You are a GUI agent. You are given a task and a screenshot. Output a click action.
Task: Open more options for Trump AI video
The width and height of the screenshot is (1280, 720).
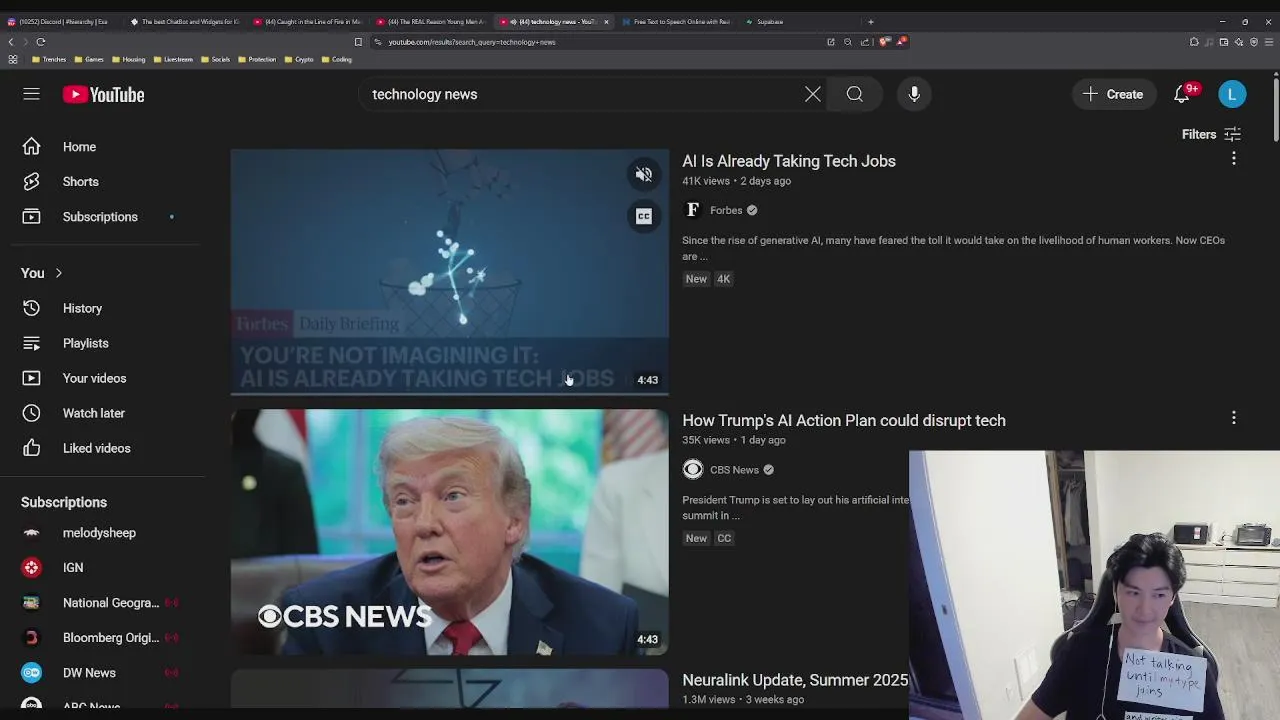coord(1233,418)
